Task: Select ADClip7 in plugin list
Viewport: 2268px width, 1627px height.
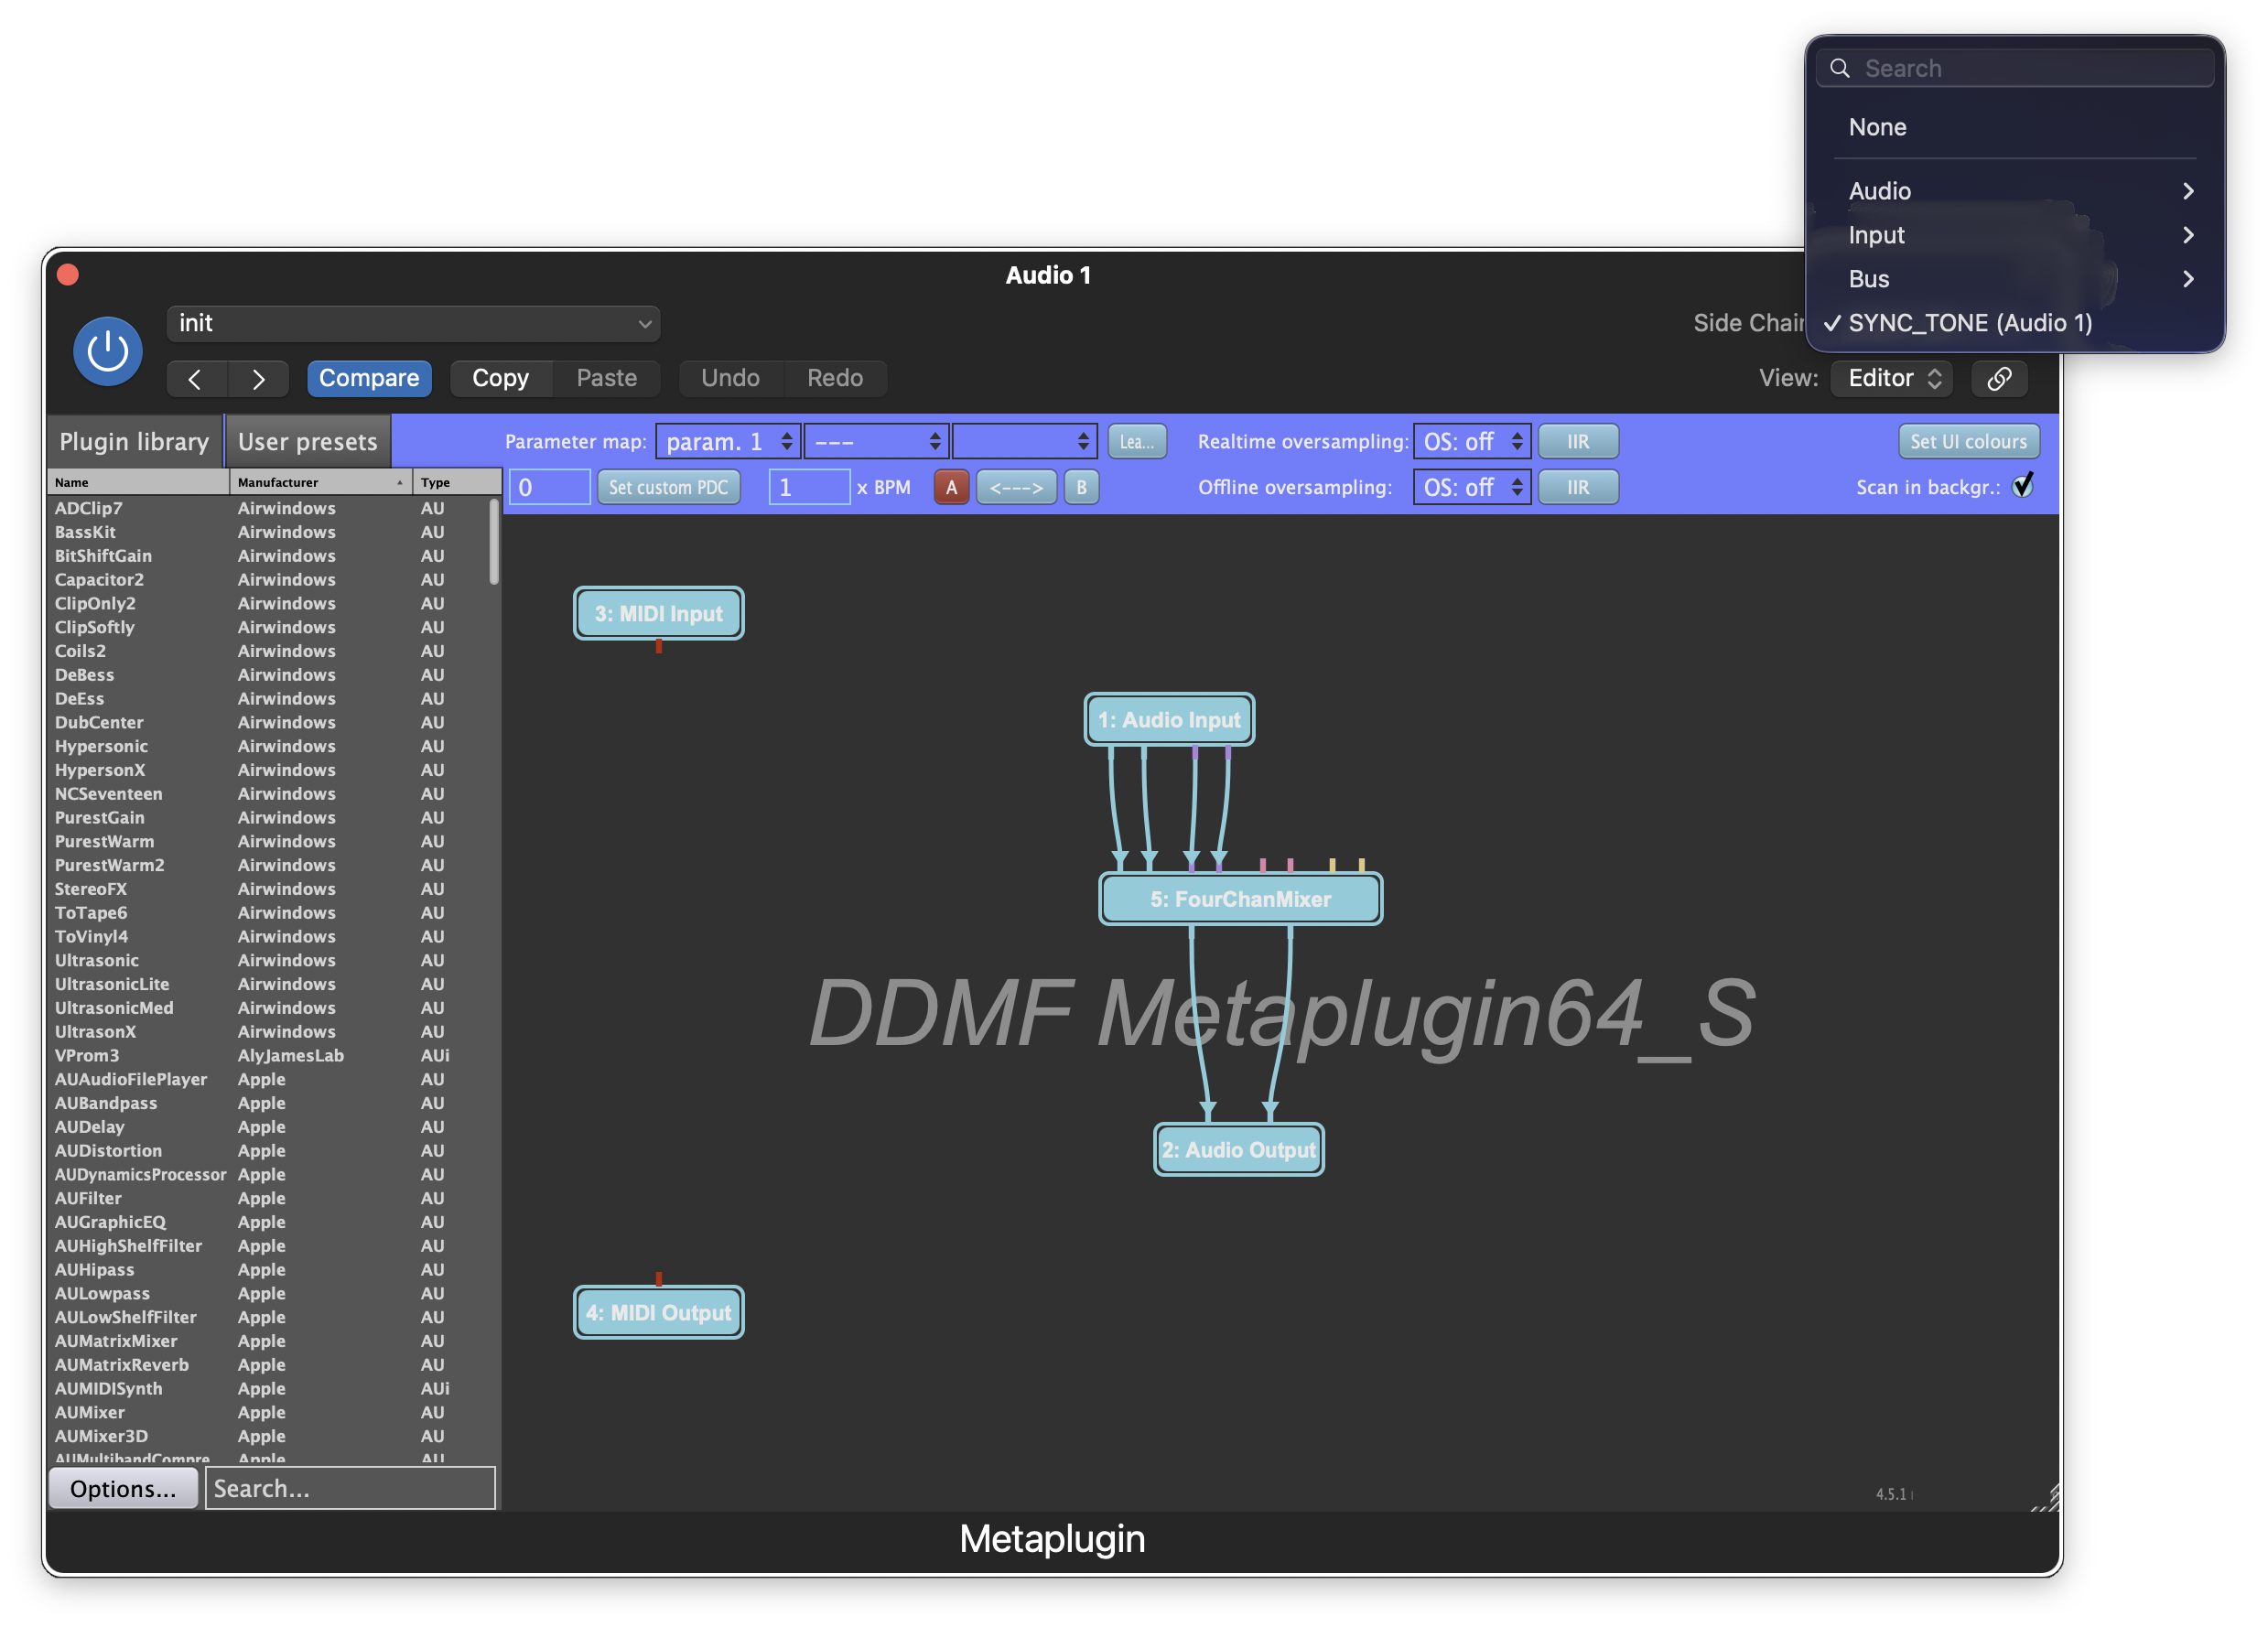Action: 268,508
